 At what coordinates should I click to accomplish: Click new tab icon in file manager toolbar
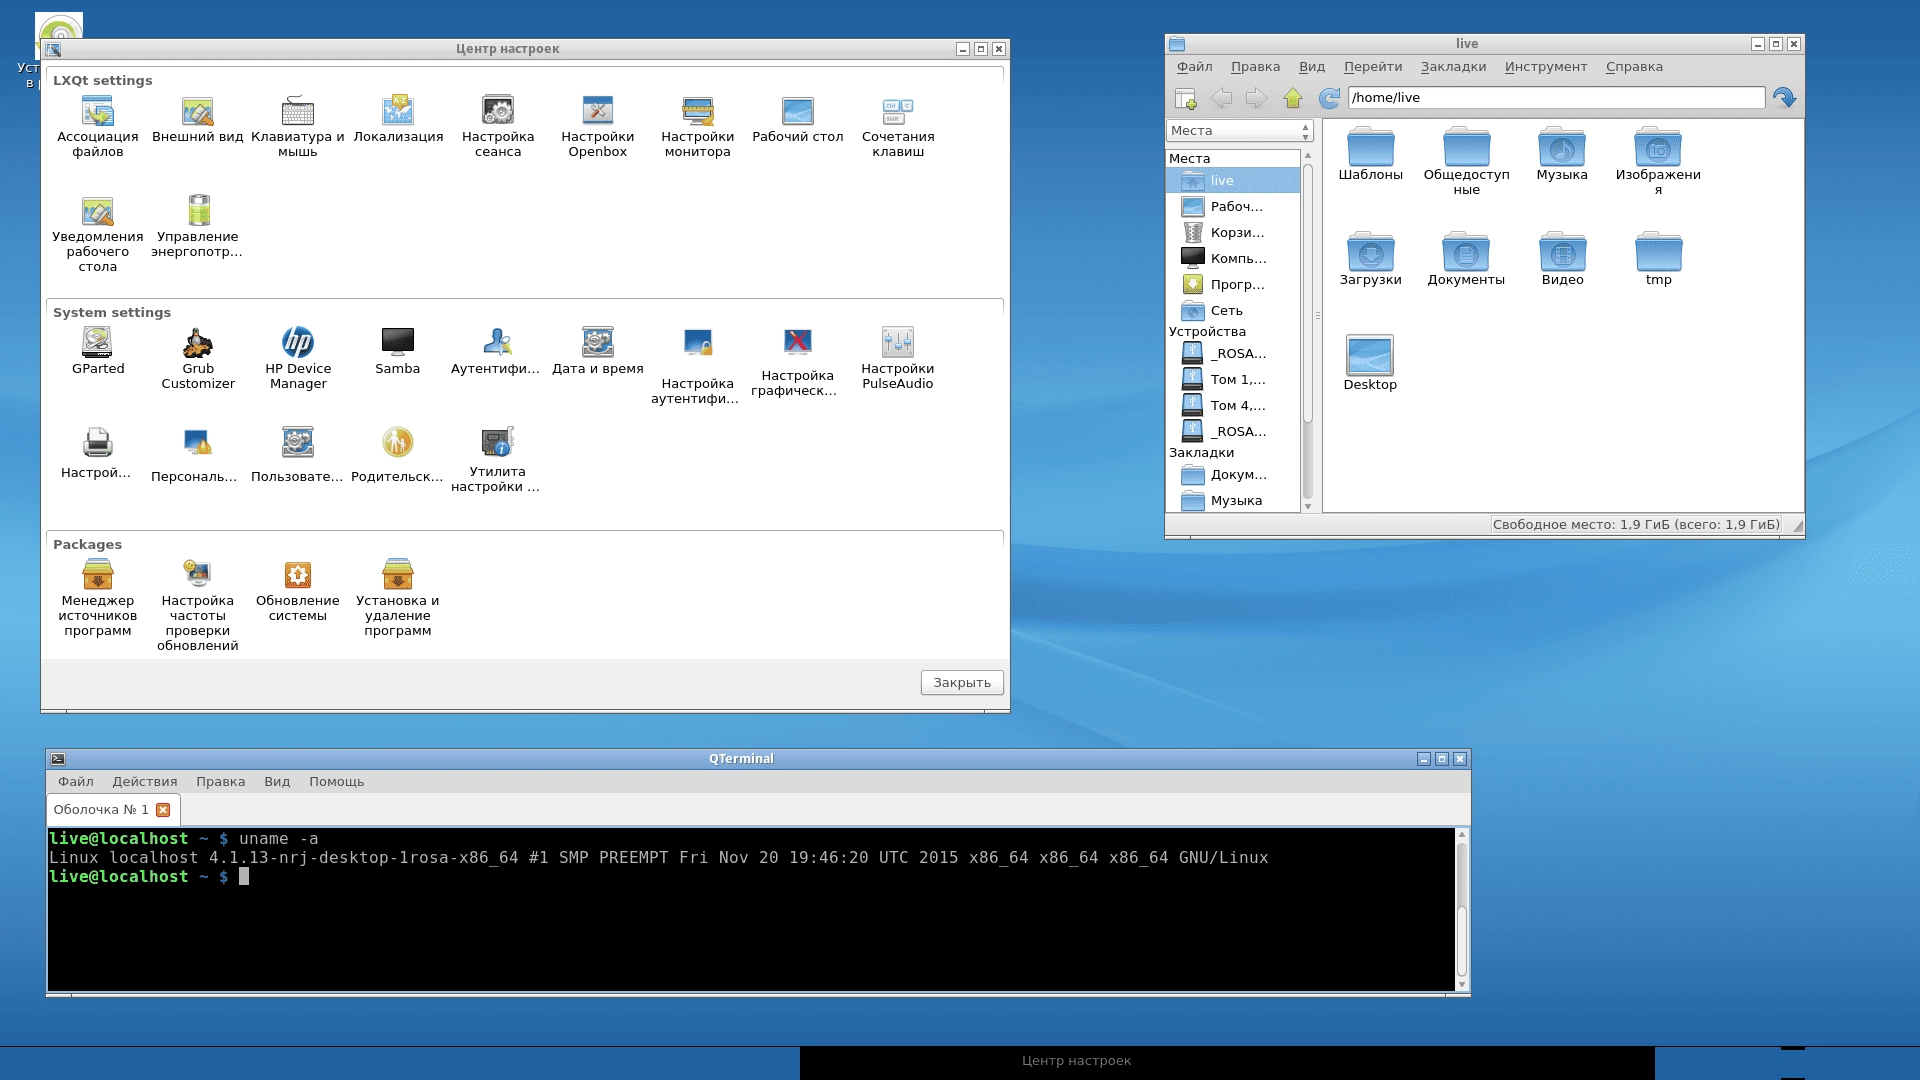coord(1186,98)
